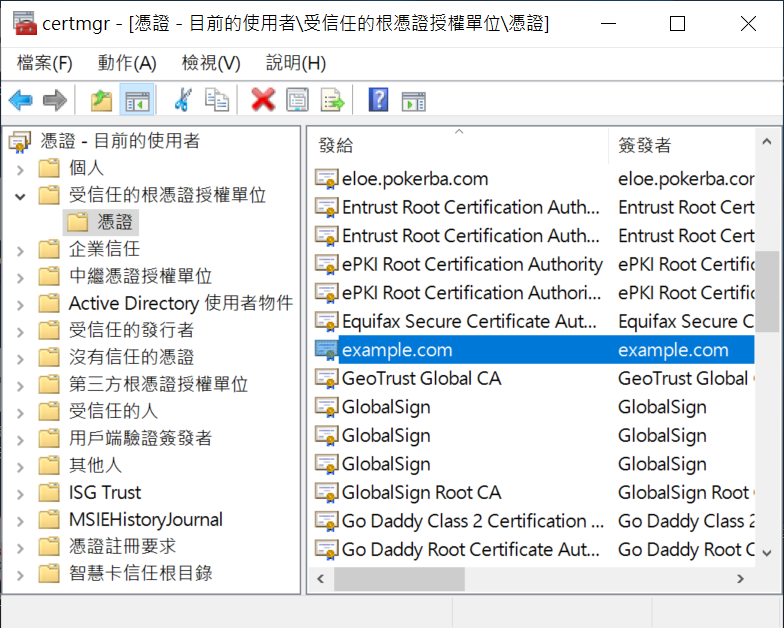This screenshot has height=628, width=784.
Task: Open Help with the question mark icon
Action: click(378, 100)
